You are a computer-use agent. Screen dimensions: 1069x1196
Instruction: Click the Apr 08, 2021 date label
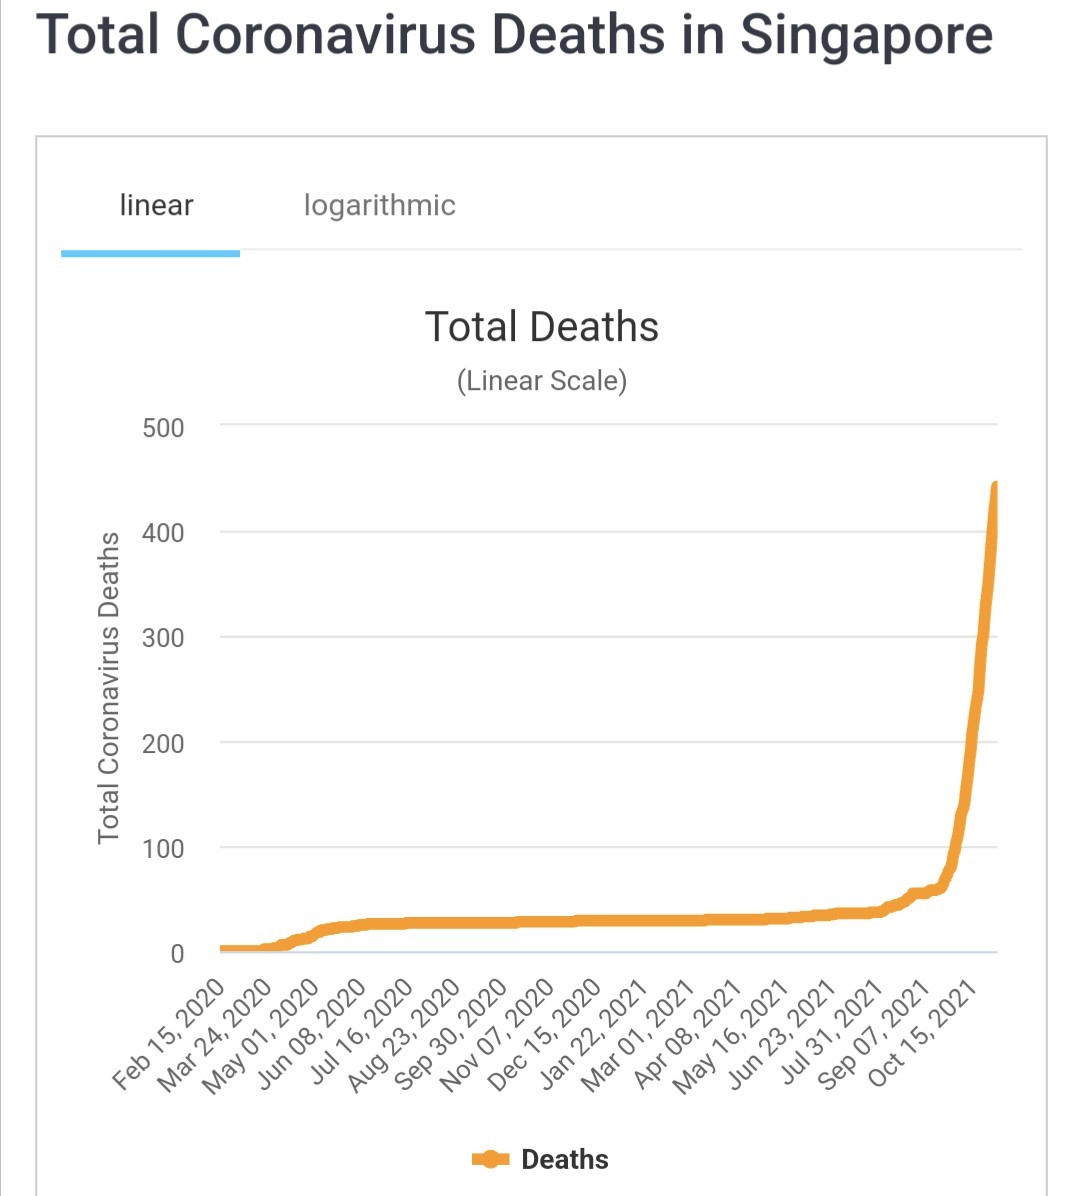coord(687,1035)
